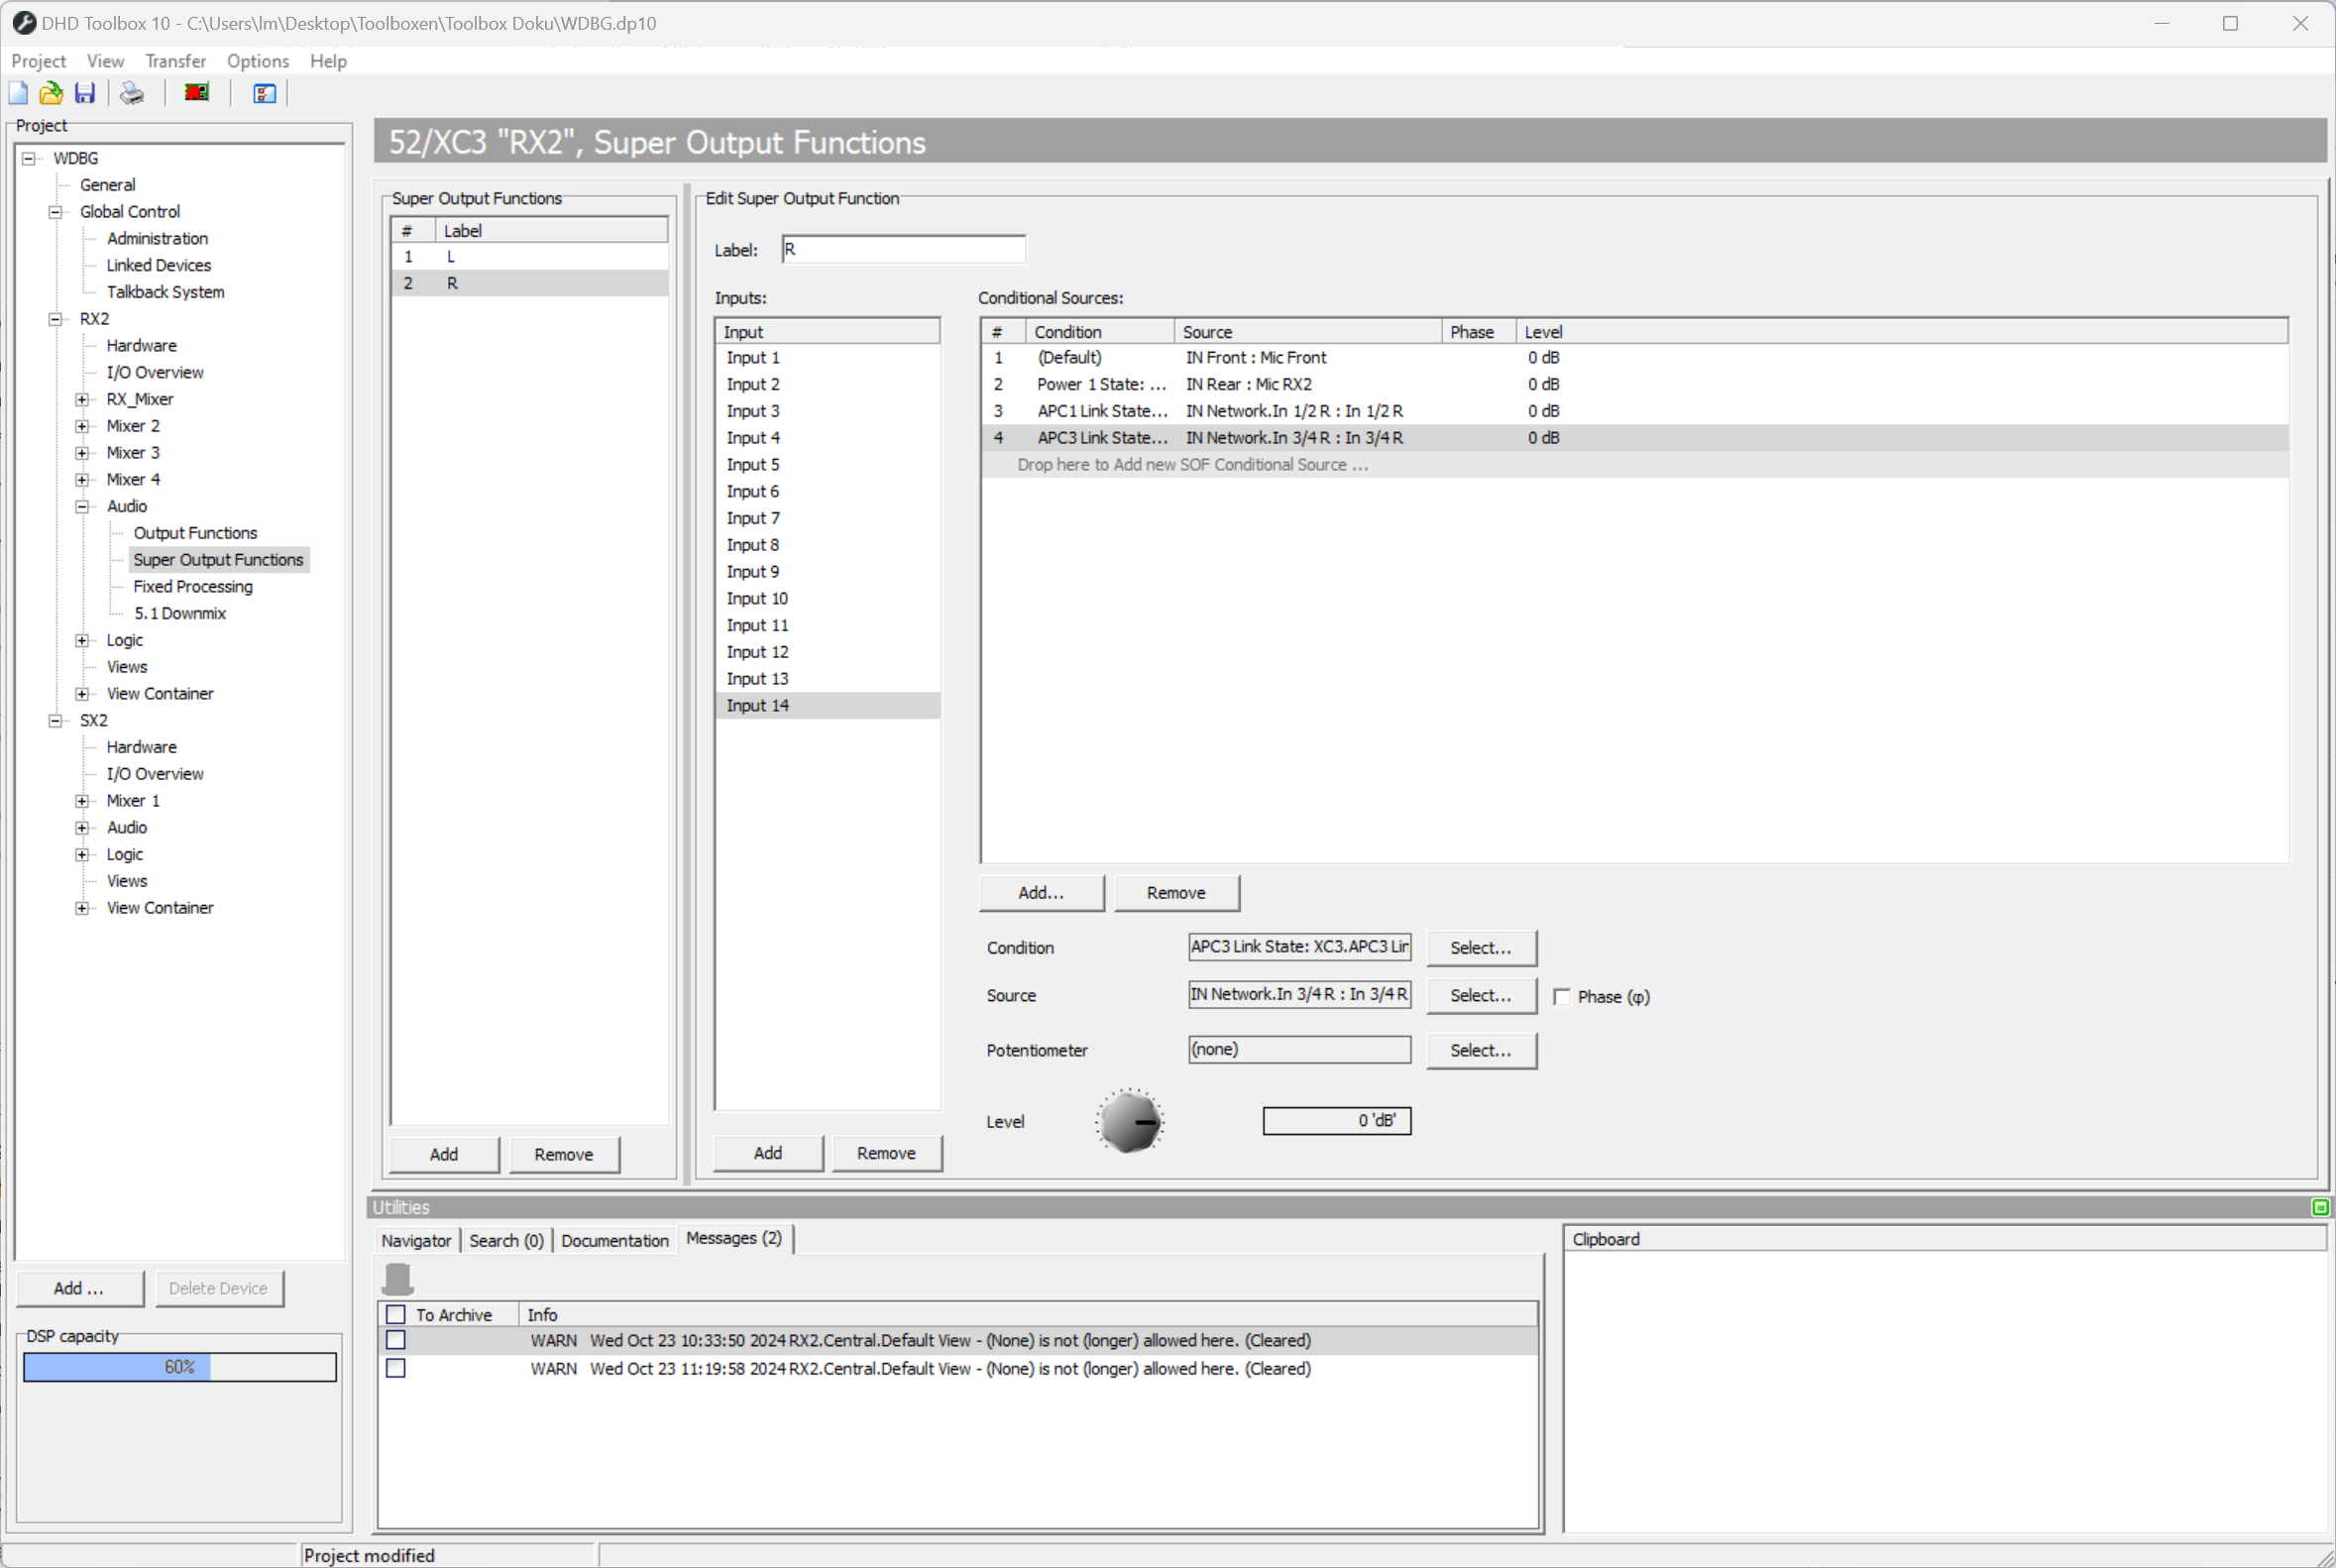Viewport: 2336px width, 1568px height.
Task: Click the Add button under Conditional Sources
Action: tap(1040, 893)
